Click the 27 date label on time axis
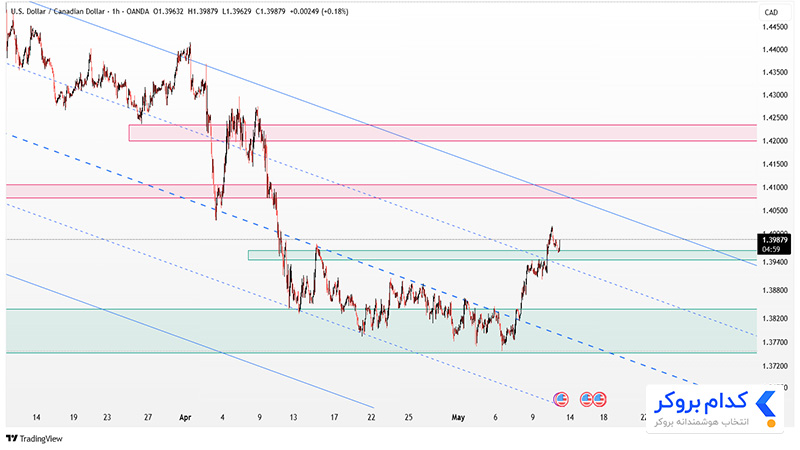The image size is (800, 450). pyautogui.click(x=148, y=417)
